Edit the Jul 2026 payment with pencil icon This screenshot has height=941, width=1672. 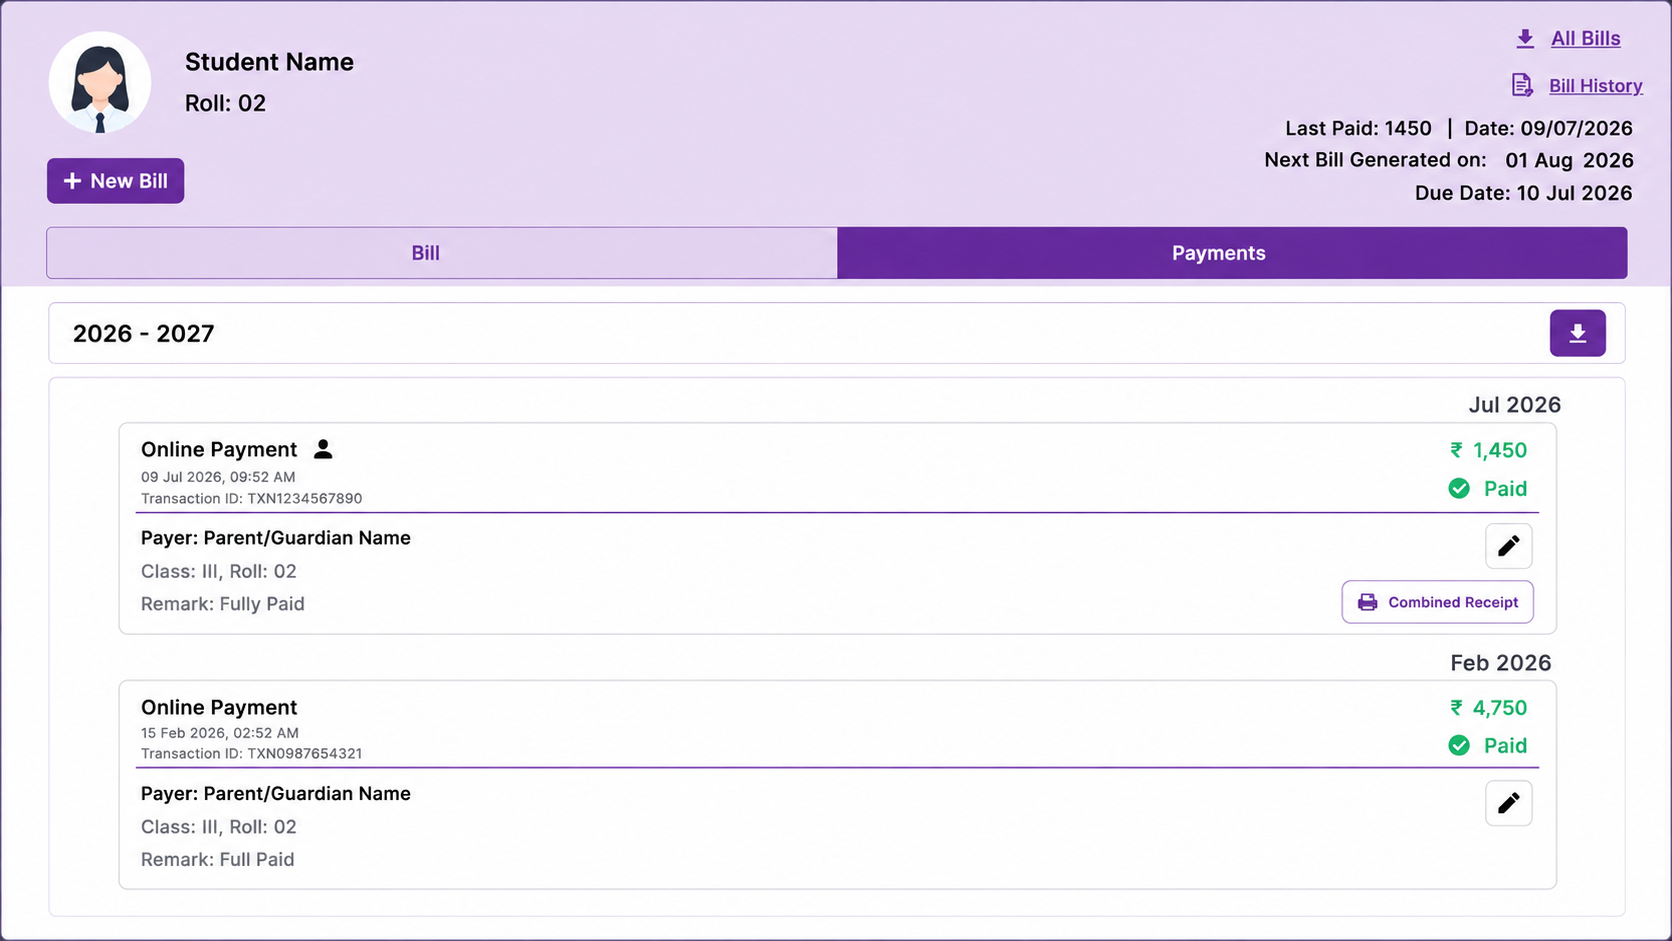click(x=1508, y=546)
